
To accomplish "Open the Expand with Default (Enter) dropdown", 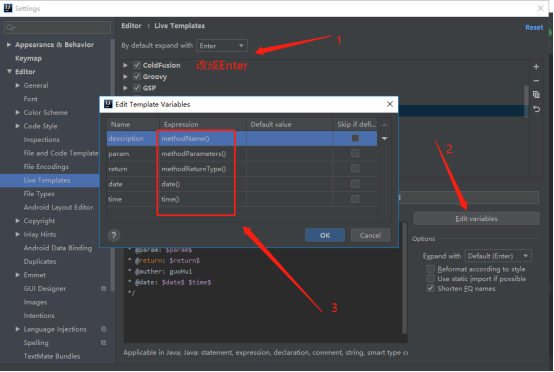I will pos(498,256).
